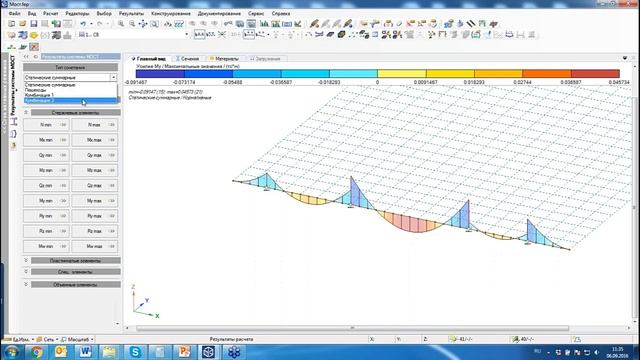
Task: Open the Файл menu
Action: point(15,13)
